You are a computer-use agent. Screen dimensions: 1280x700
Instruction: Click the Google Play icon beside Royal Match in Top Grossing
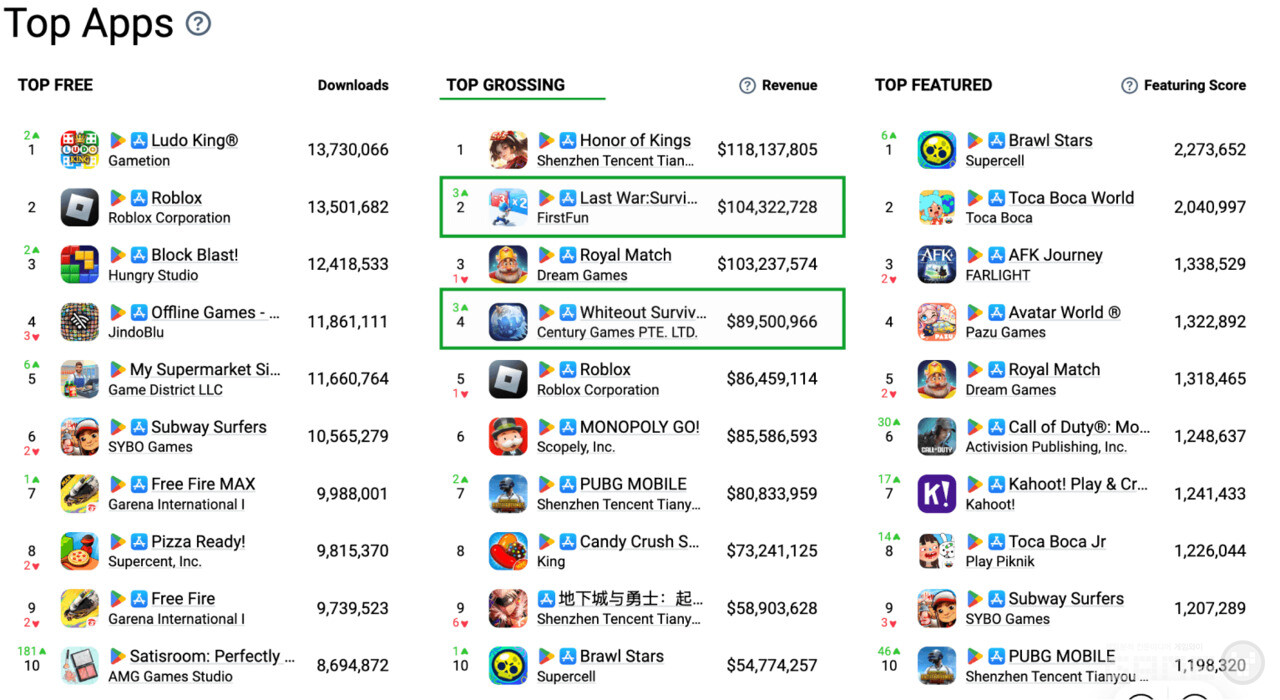547,256
